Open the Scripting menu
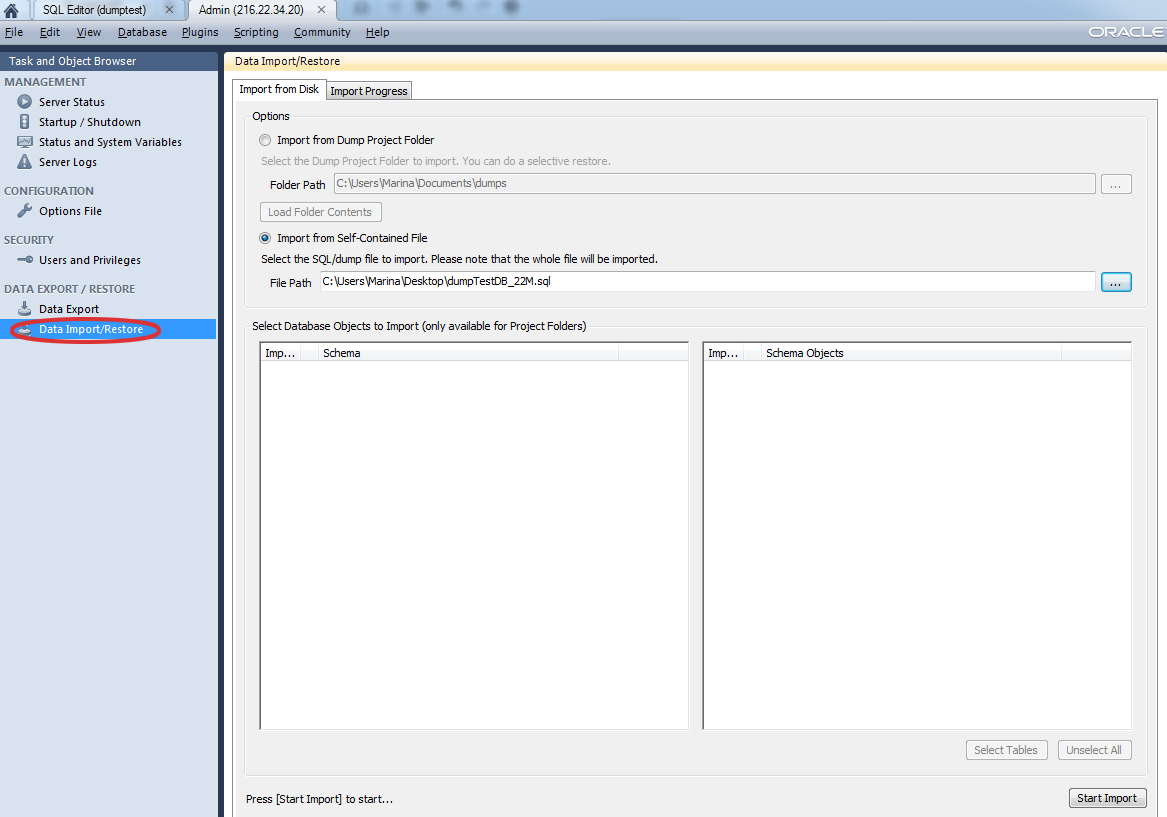The width and height of the screenshot is (1167, 817). [x=256, y=32]
